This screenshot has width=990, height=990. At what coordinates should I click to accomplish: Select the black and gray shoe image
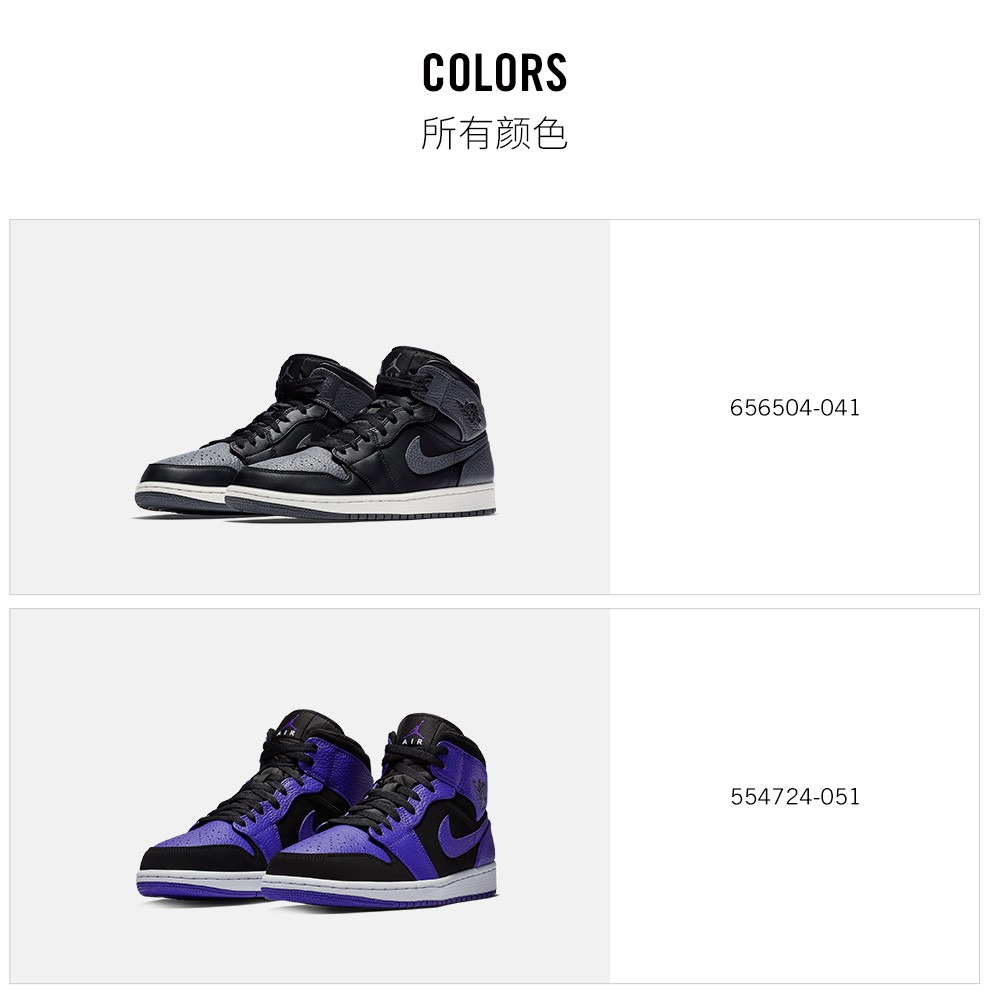tap(310, 407)
